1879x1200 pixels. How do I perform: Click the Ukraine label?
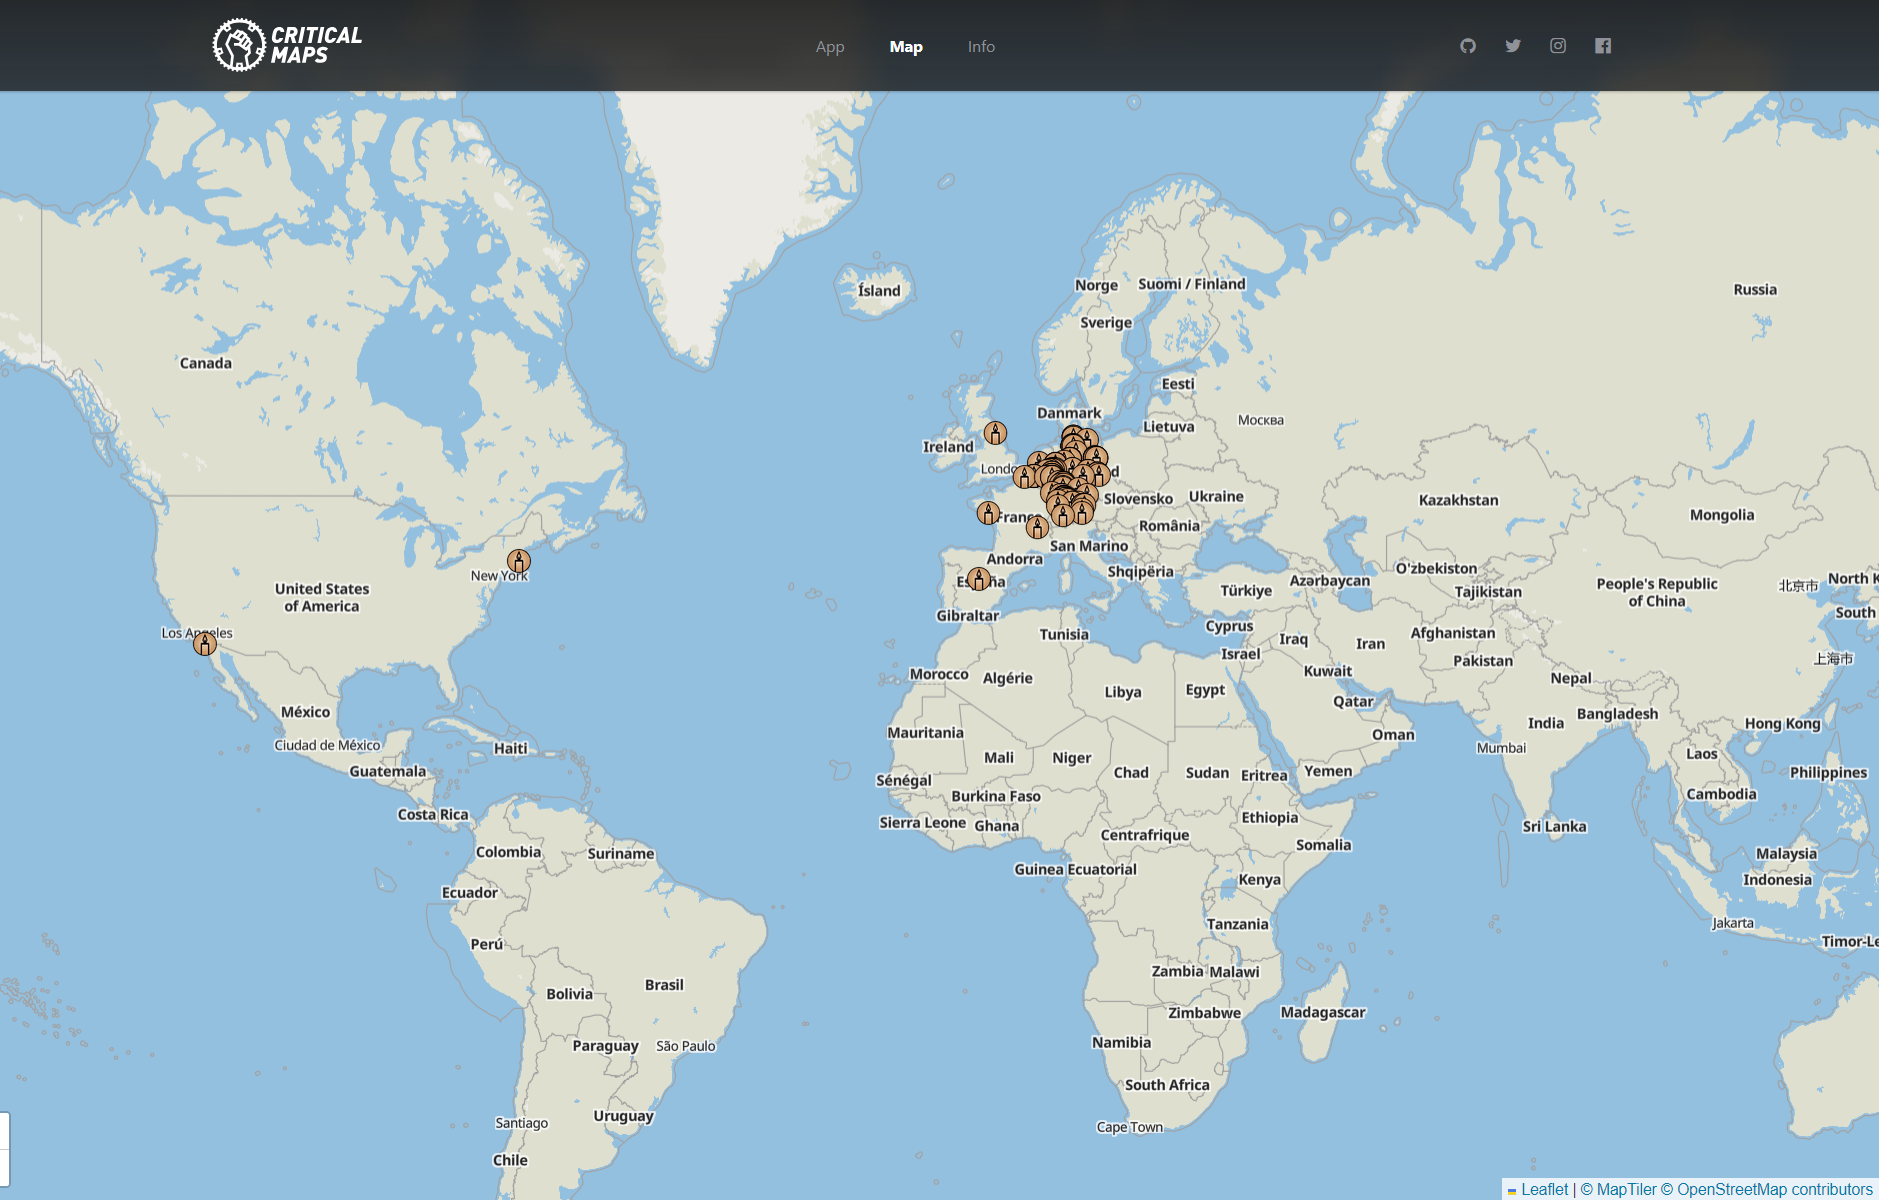(1216, 496)
